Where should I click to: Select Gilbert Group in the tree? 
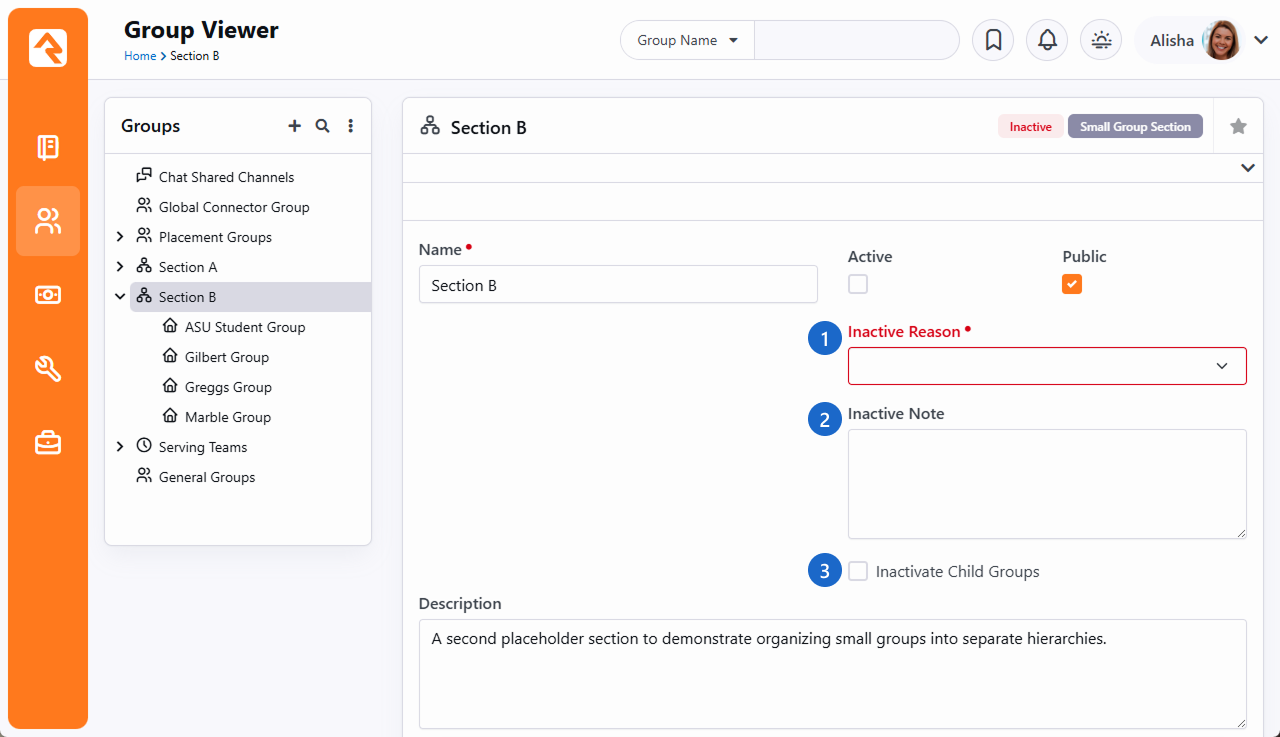(x=226, y=357)
